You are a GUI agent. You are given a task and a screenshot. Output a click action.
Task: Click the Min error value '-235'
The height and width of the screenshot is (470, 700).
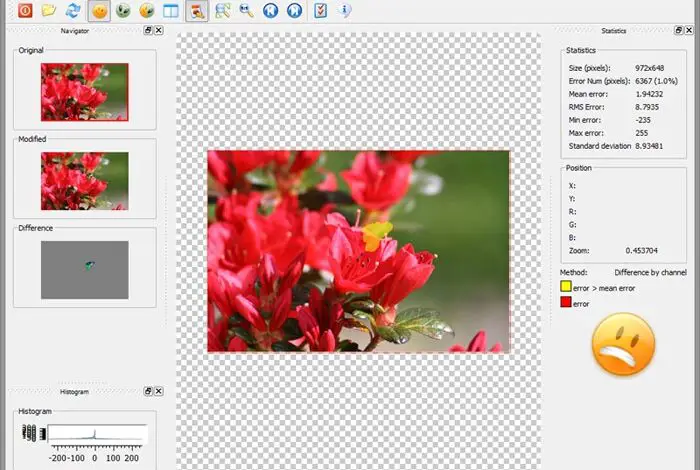tap(643, 120)
